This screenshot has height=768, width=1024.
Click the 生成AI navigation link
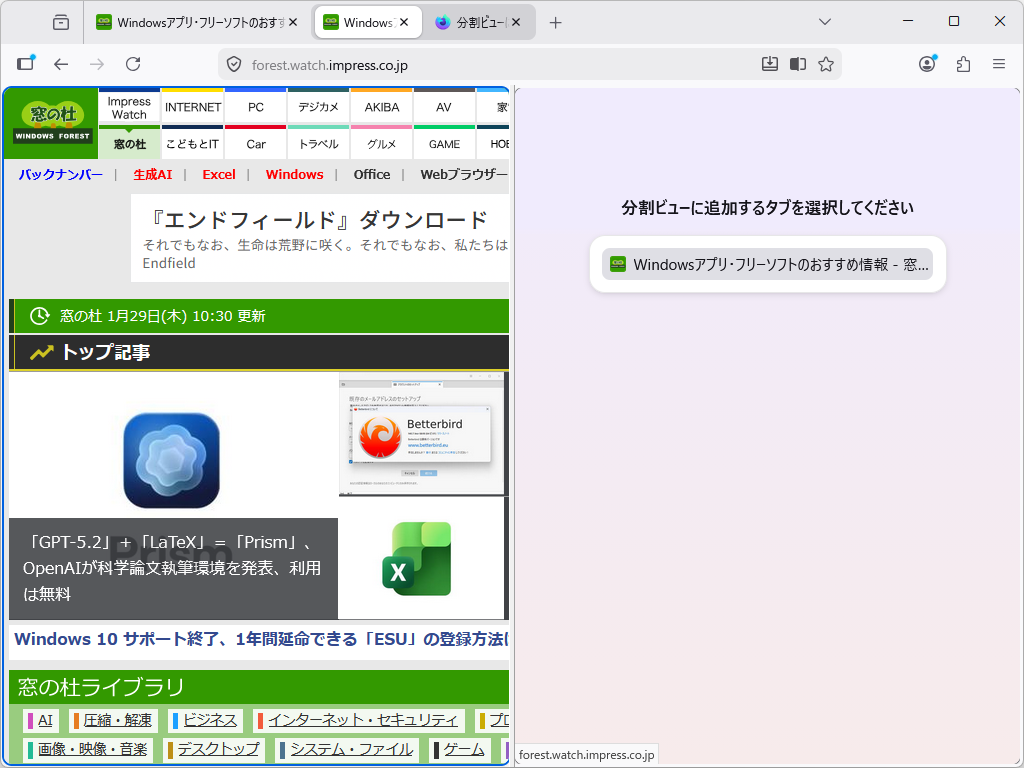[152, 174]
